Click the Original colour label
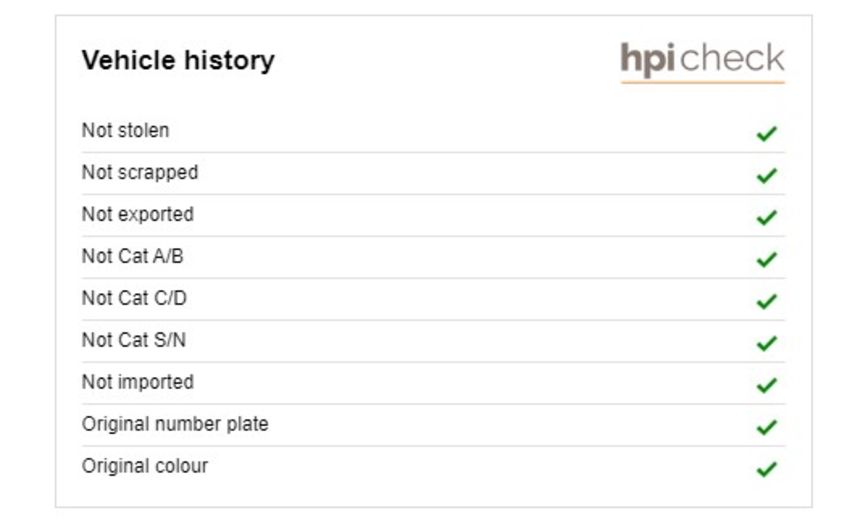Viewport: 850px width, 521px height. coord(145,466)
